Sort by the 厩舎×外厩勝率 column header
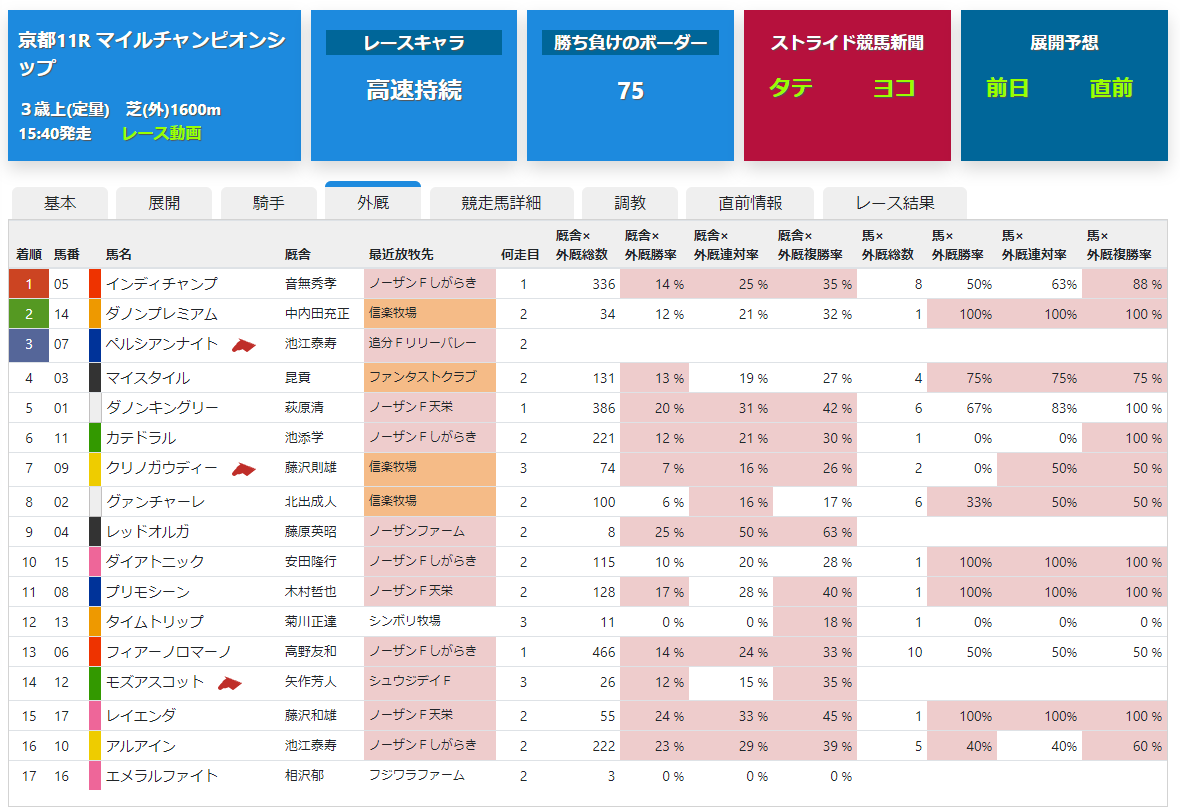The image size is (1180, 812). tap(652, 245)
